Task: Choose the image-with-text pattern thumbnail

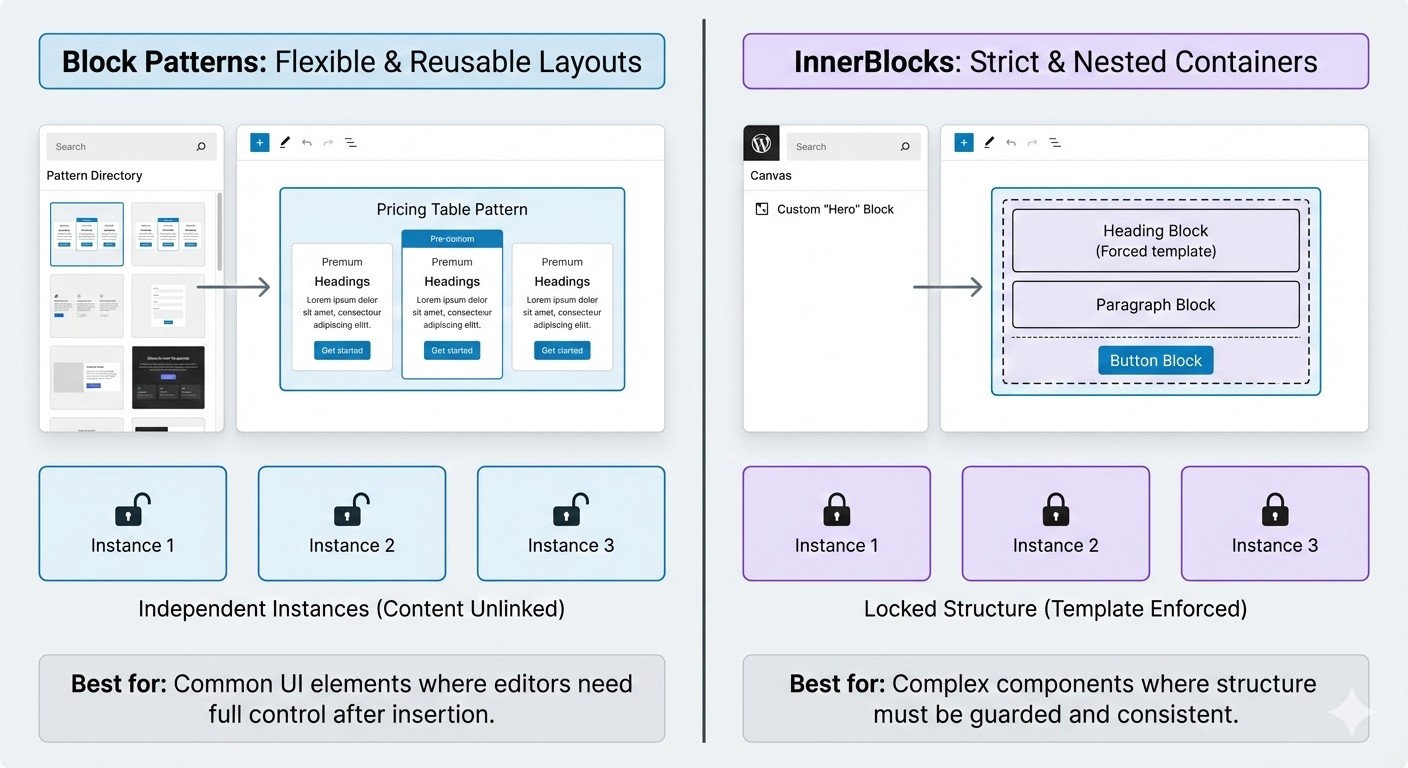Action: pyautogui.click(x=87, y=377)
